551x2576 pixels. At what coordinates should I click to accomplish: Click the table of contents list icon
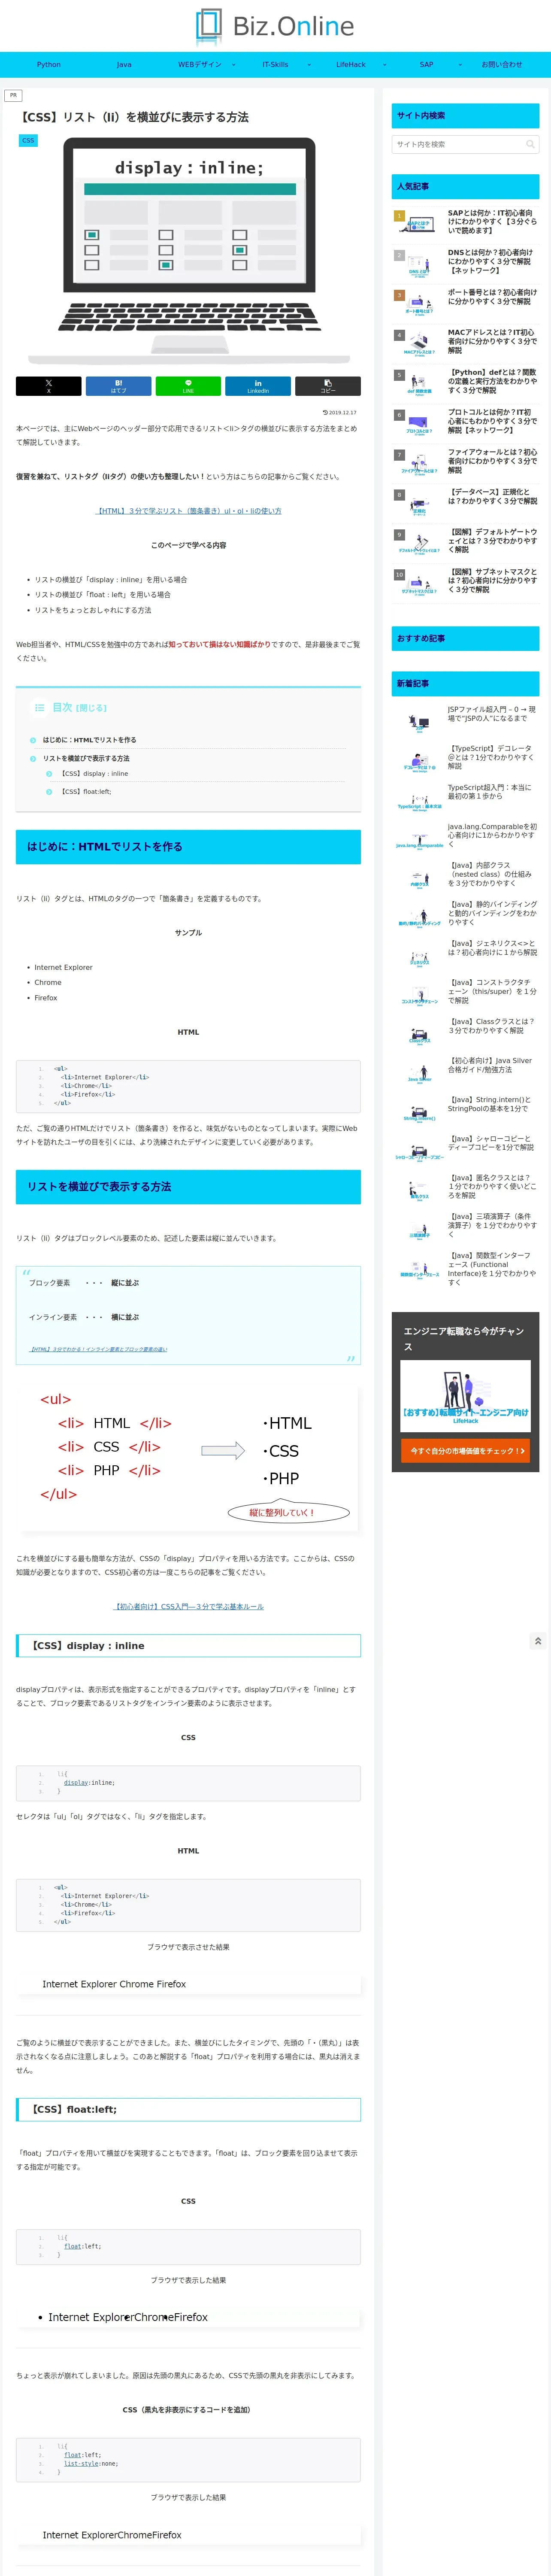[x=40, y=707]
